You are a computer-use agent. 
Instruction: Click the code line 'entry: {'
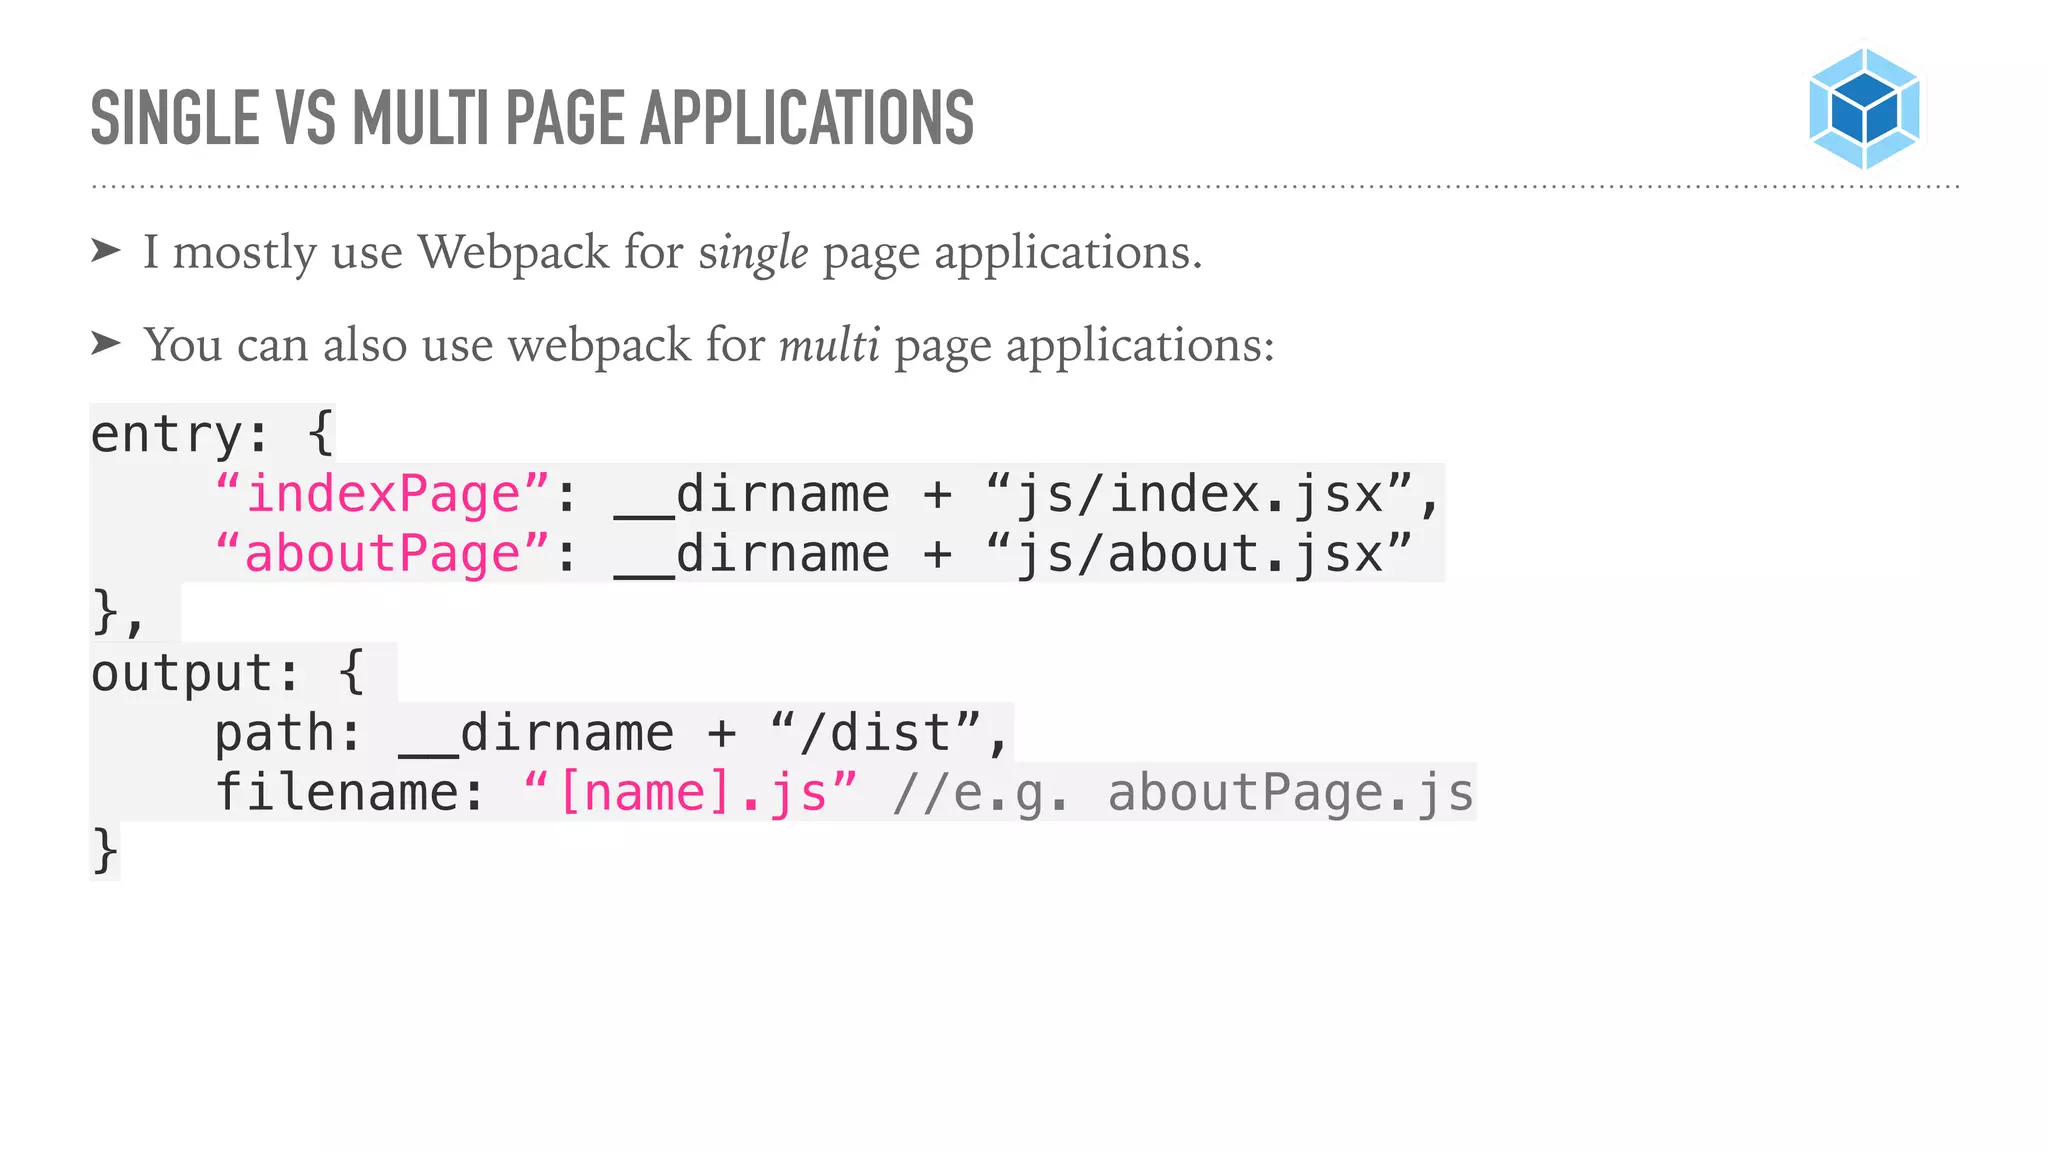212,433
